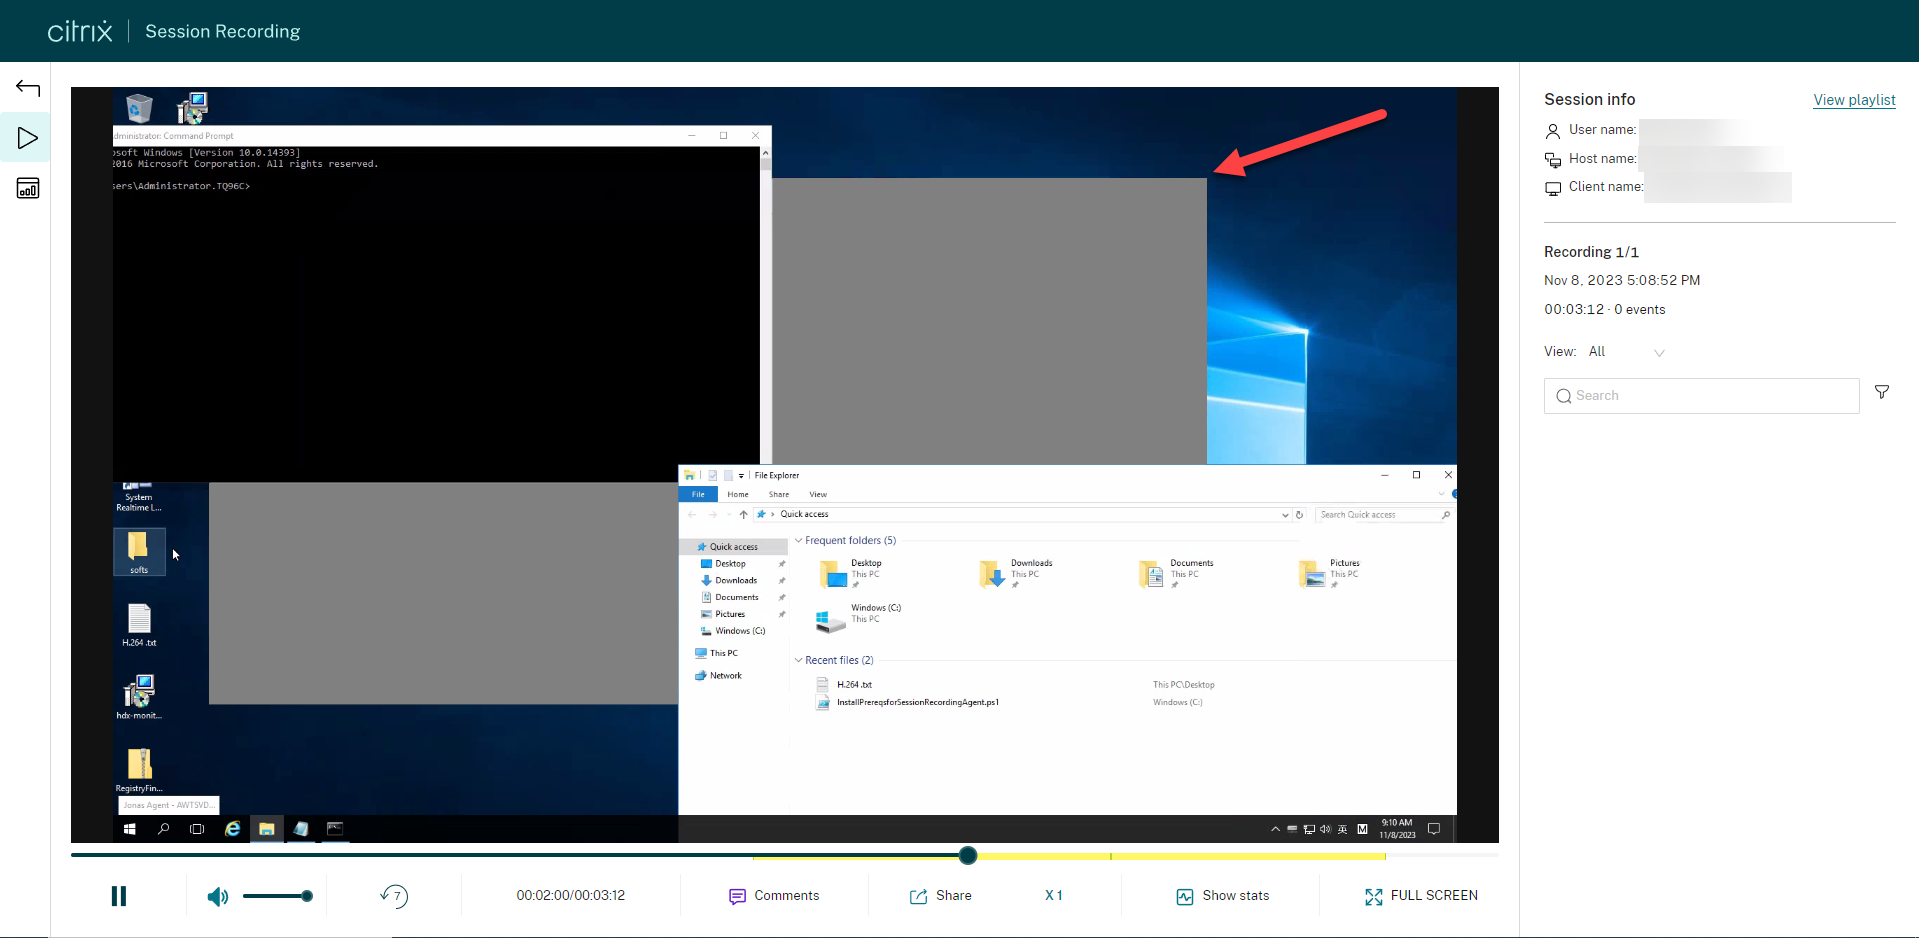Select the softs folder on recorded desktop
This screenshot has width=1919, height=938.
pos(139,552)
